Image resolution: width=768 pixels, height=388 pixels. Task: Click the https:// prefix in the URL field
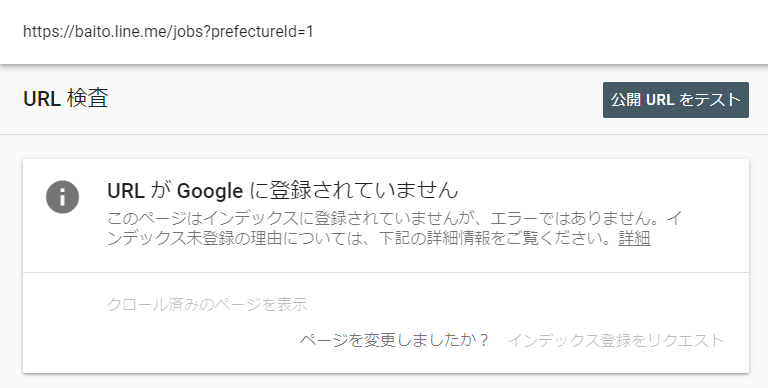coord(49,32)
